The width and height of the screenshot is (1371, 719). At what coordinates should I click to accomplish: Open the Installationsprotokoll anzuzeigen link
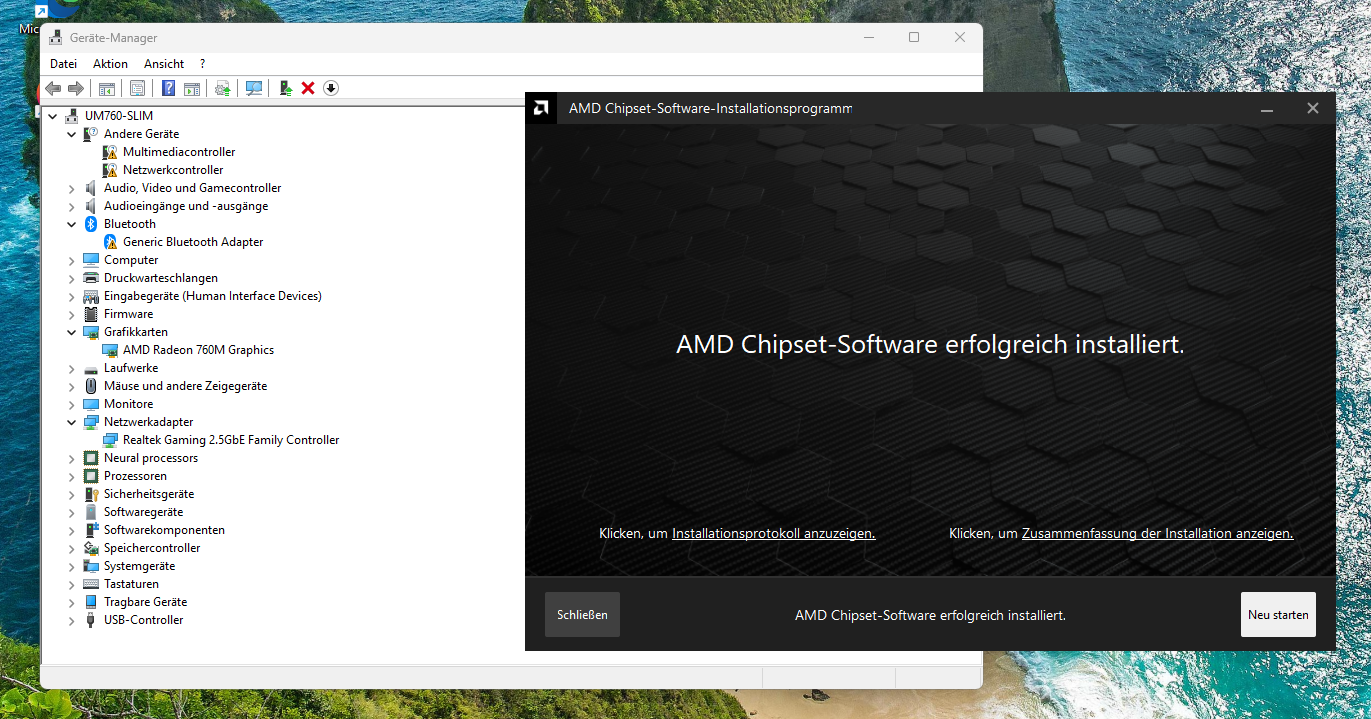click(x=773, y=534)
